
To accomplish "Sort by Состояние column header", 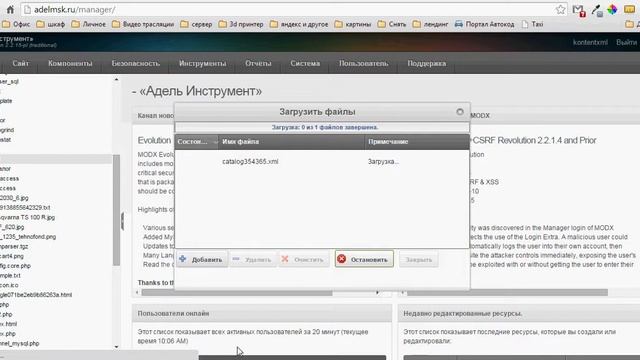I will coord(196,142).
